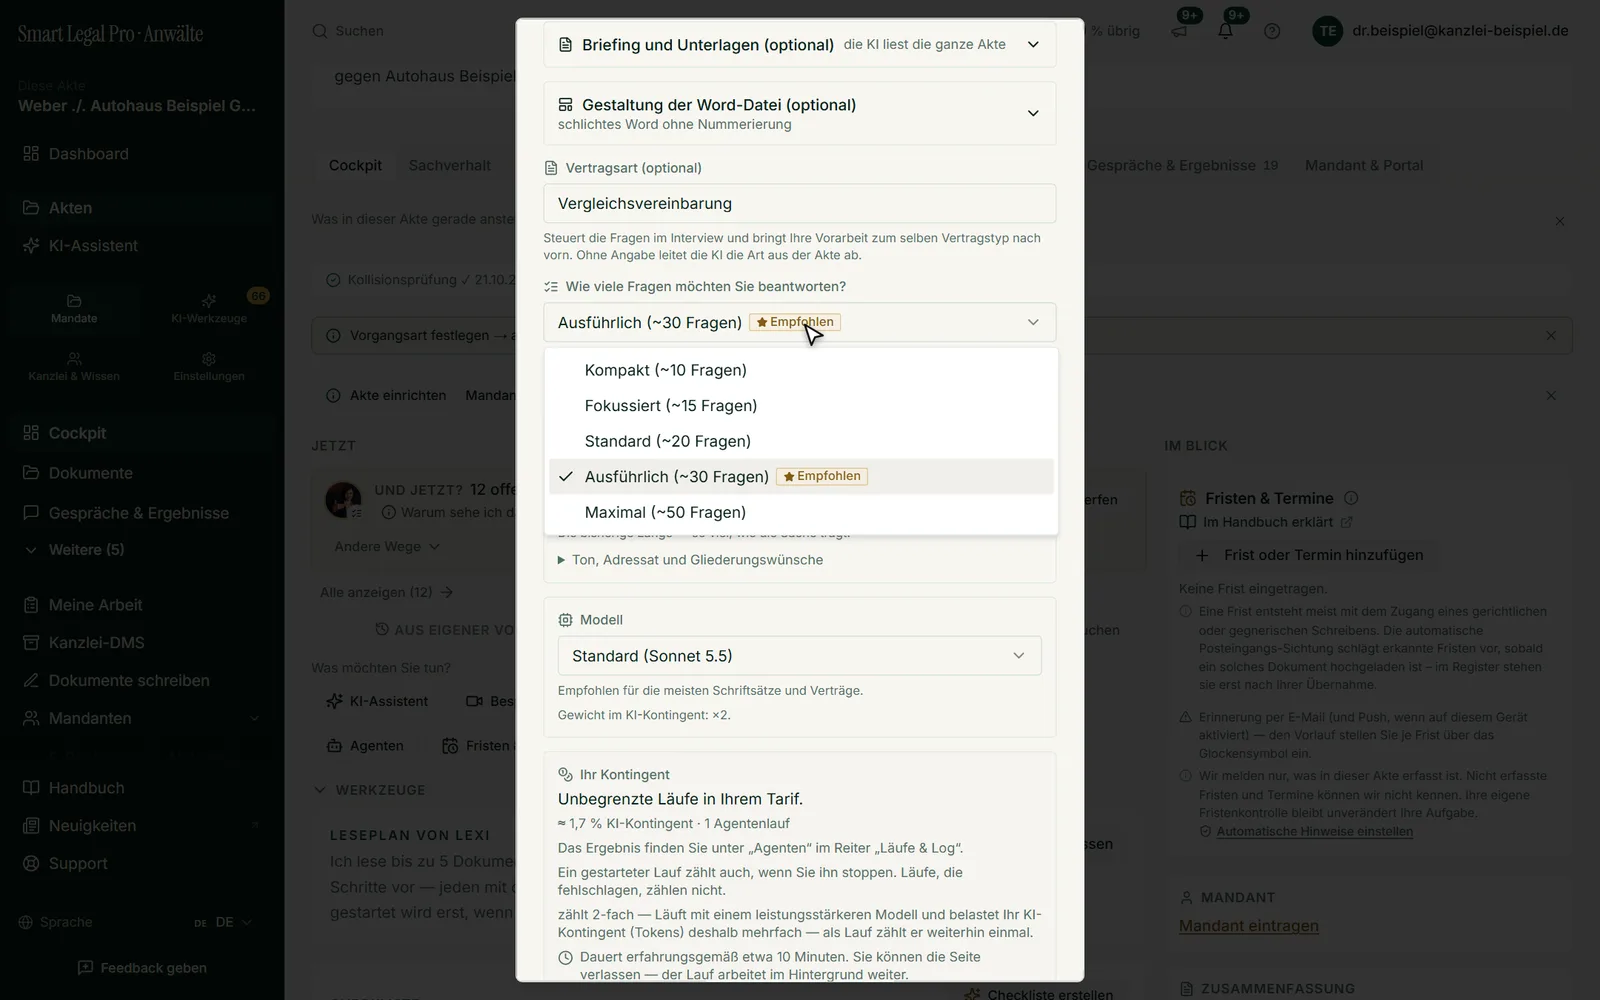Image resolution: width=1600 pixels, height=1000 pixels.
Task: Open Automatische Hinweise einstellen link
Action: pos(1314,831)
